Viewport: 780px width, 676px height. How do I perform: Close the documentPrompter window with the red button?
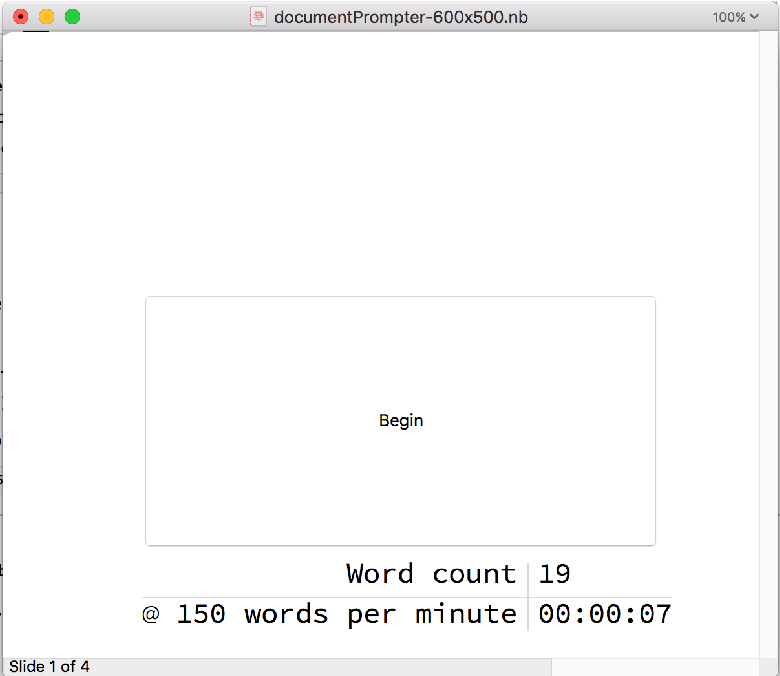pyautogui.click(x=20, y=17)
